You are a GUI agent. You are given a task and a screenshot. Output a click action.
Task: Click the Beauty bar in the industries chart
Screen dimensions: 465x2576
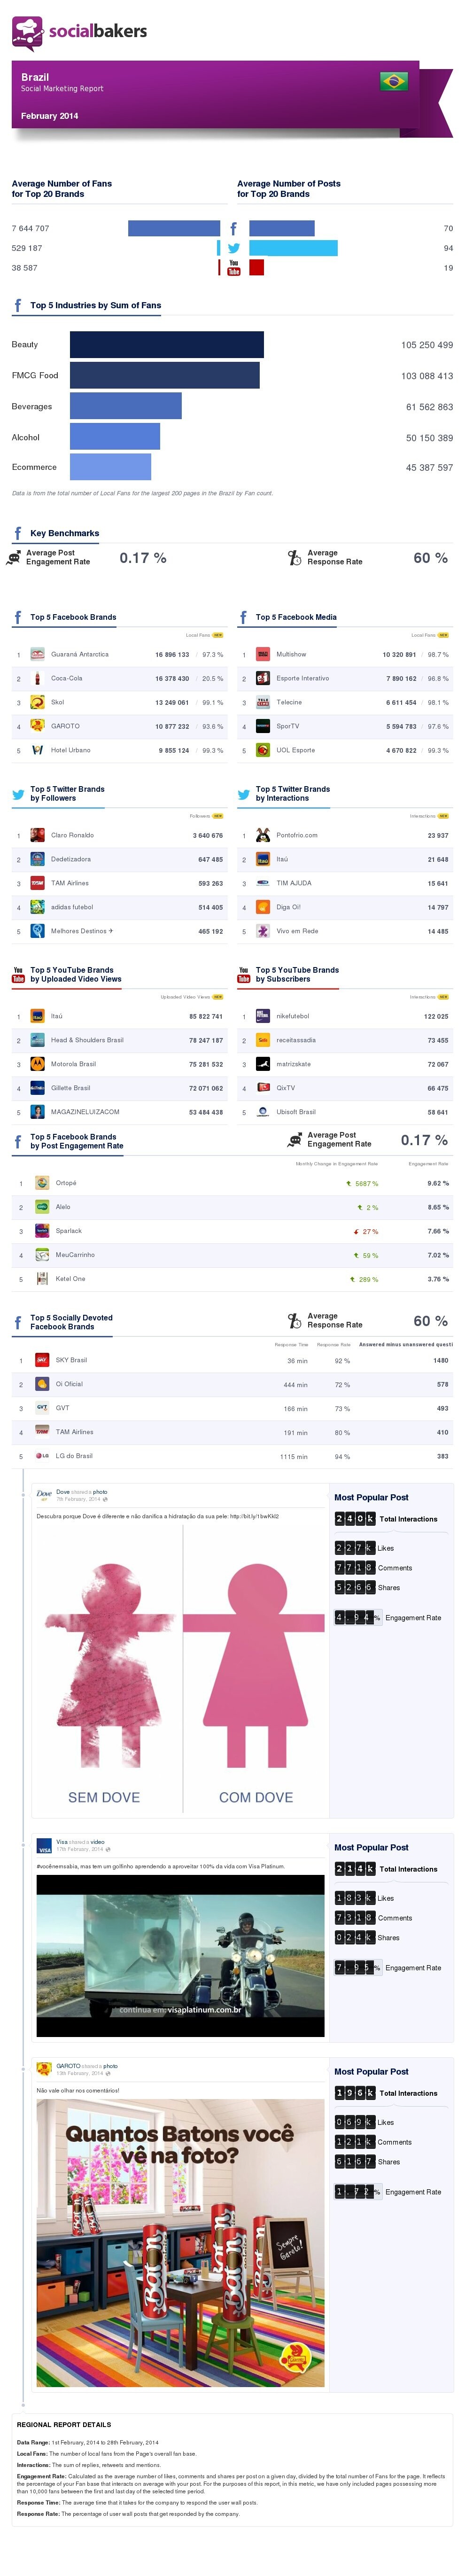166,345
